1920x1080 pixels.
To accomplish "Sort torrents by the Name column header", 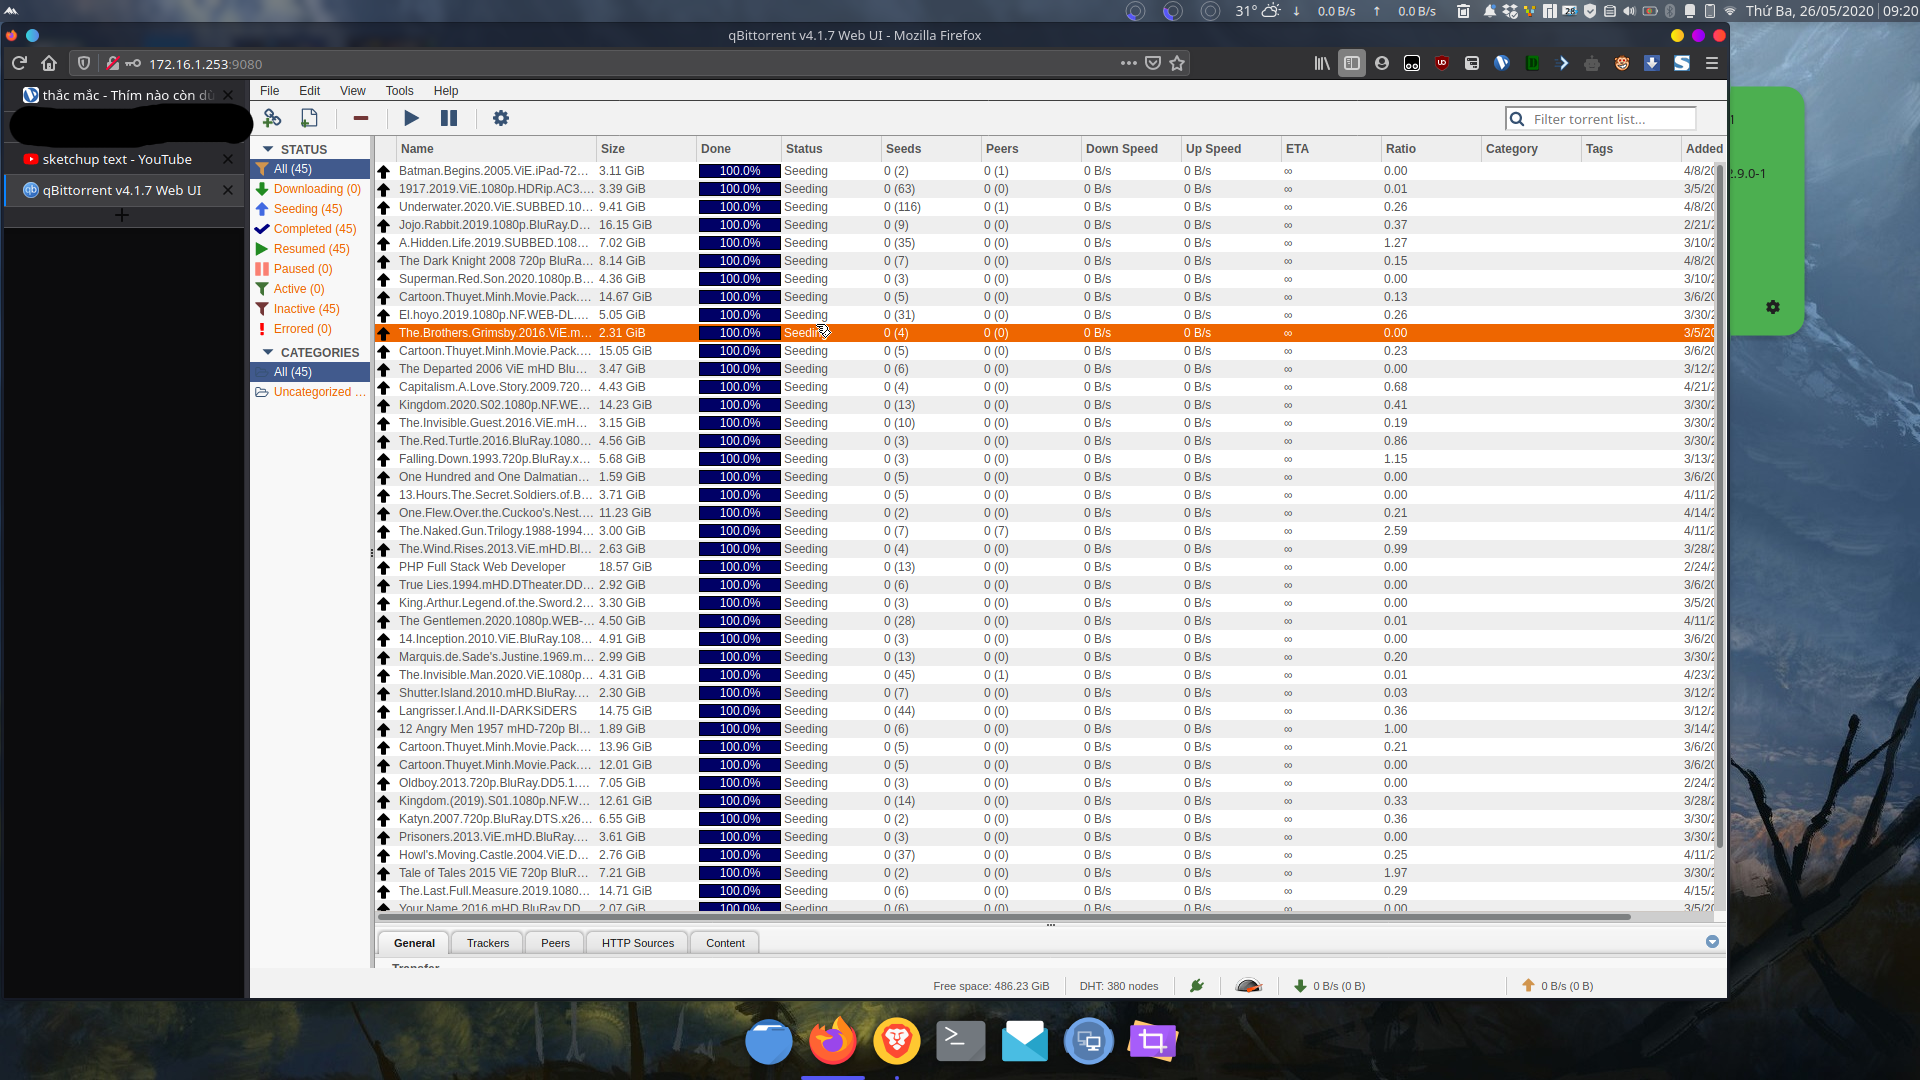I will point(496,149).
